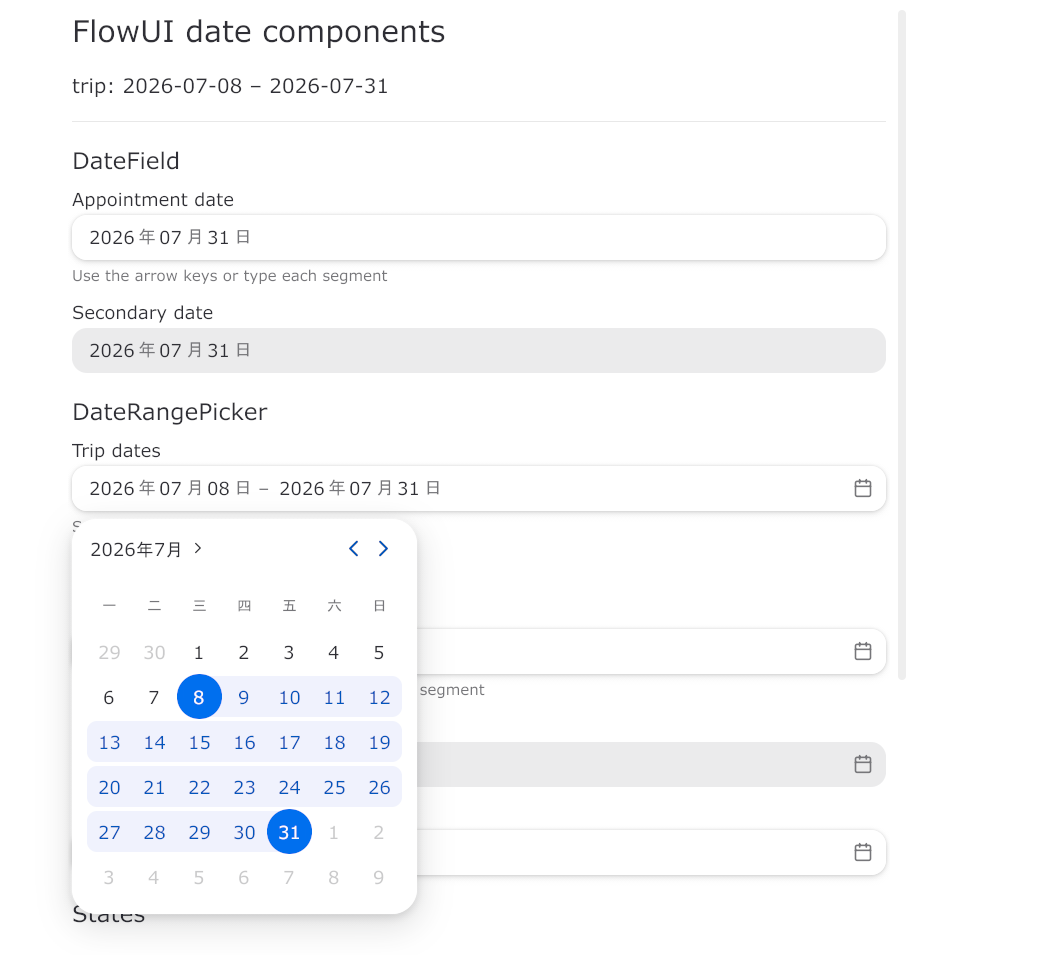Click the day segment of the trip end date

pyautogui.click(x=408, y=489)
